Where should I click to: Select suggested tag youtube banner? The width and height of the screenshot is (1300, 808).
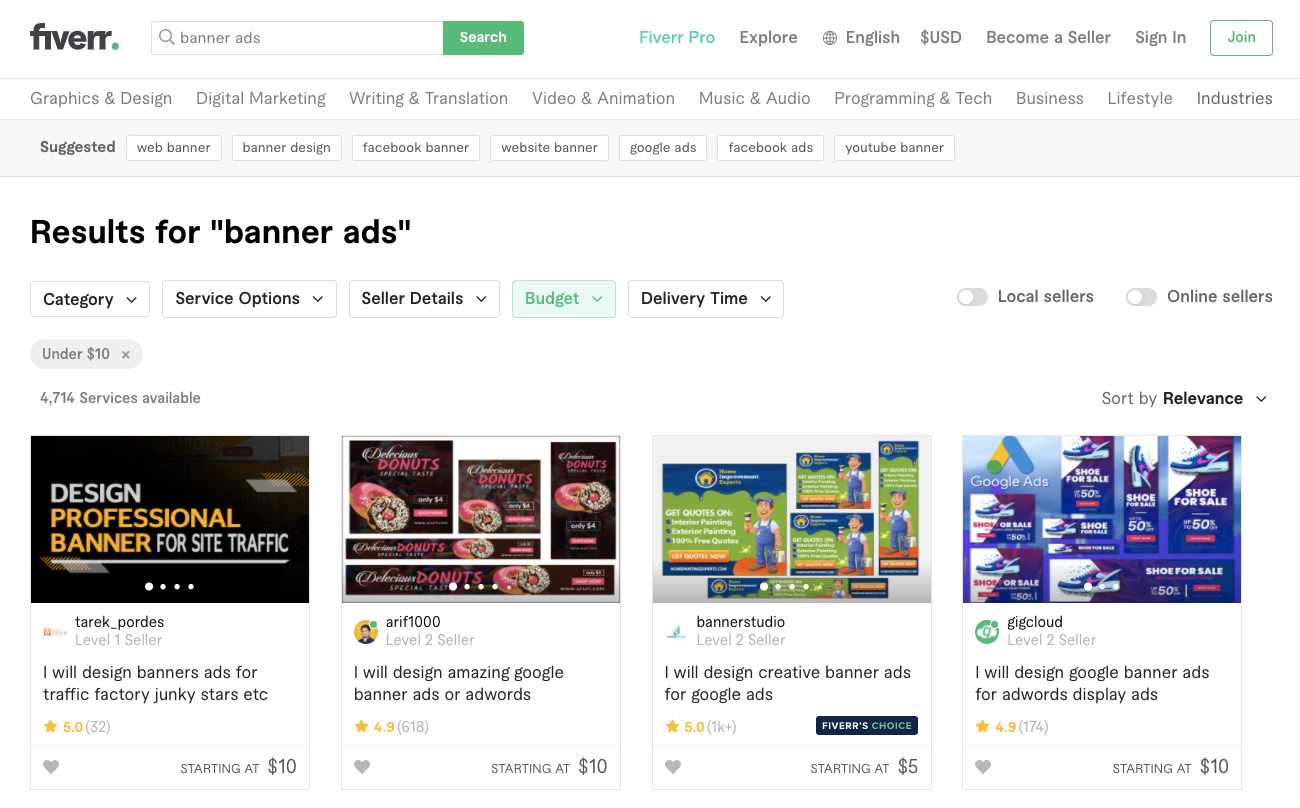(x=895, y=148)
